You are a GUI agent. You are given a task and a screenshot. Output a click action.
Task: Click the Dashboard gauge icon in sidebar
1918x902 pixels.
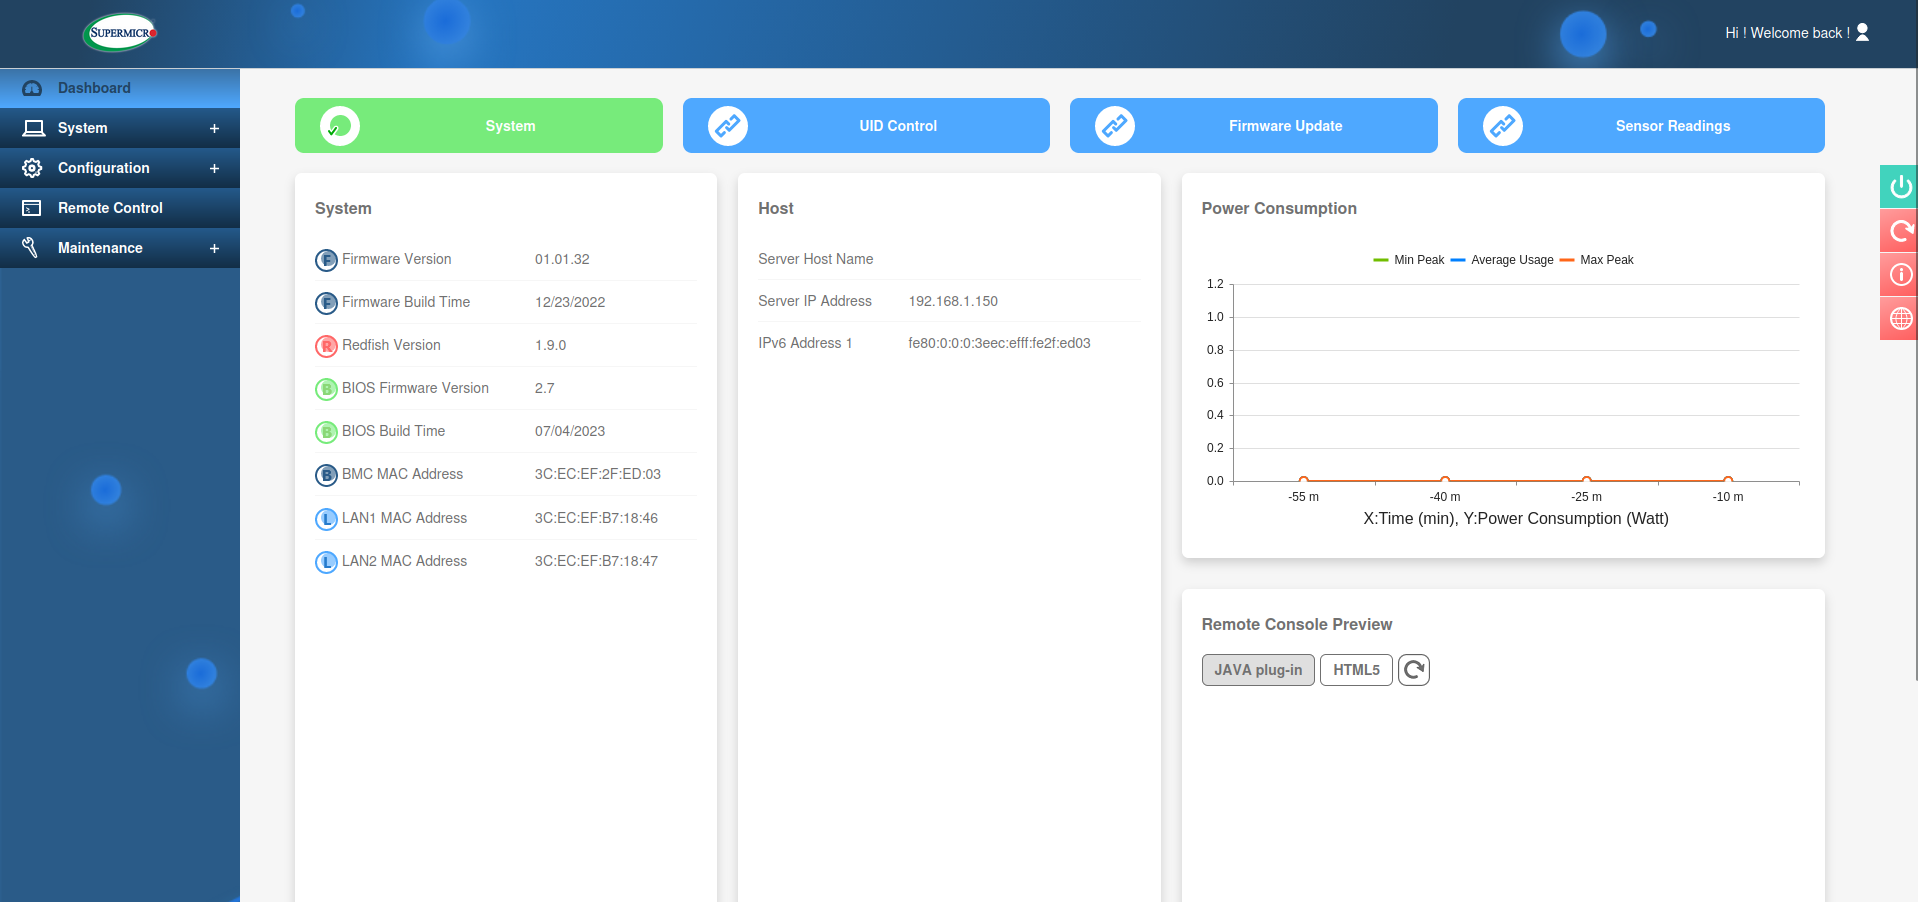pos(33,88)
